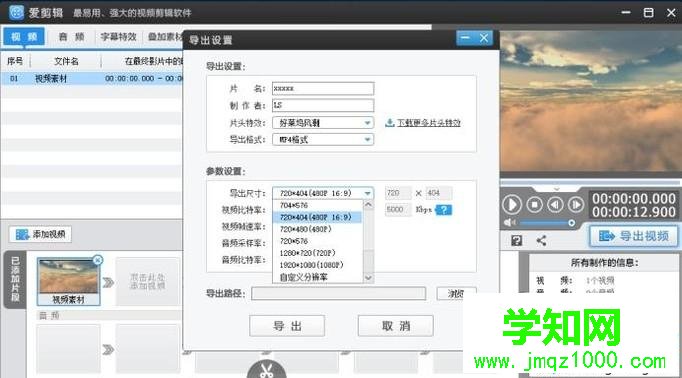Viewport: 682px width, 378px height.
Task: Open the 叠加素材 tab
Action: point(164,37)
